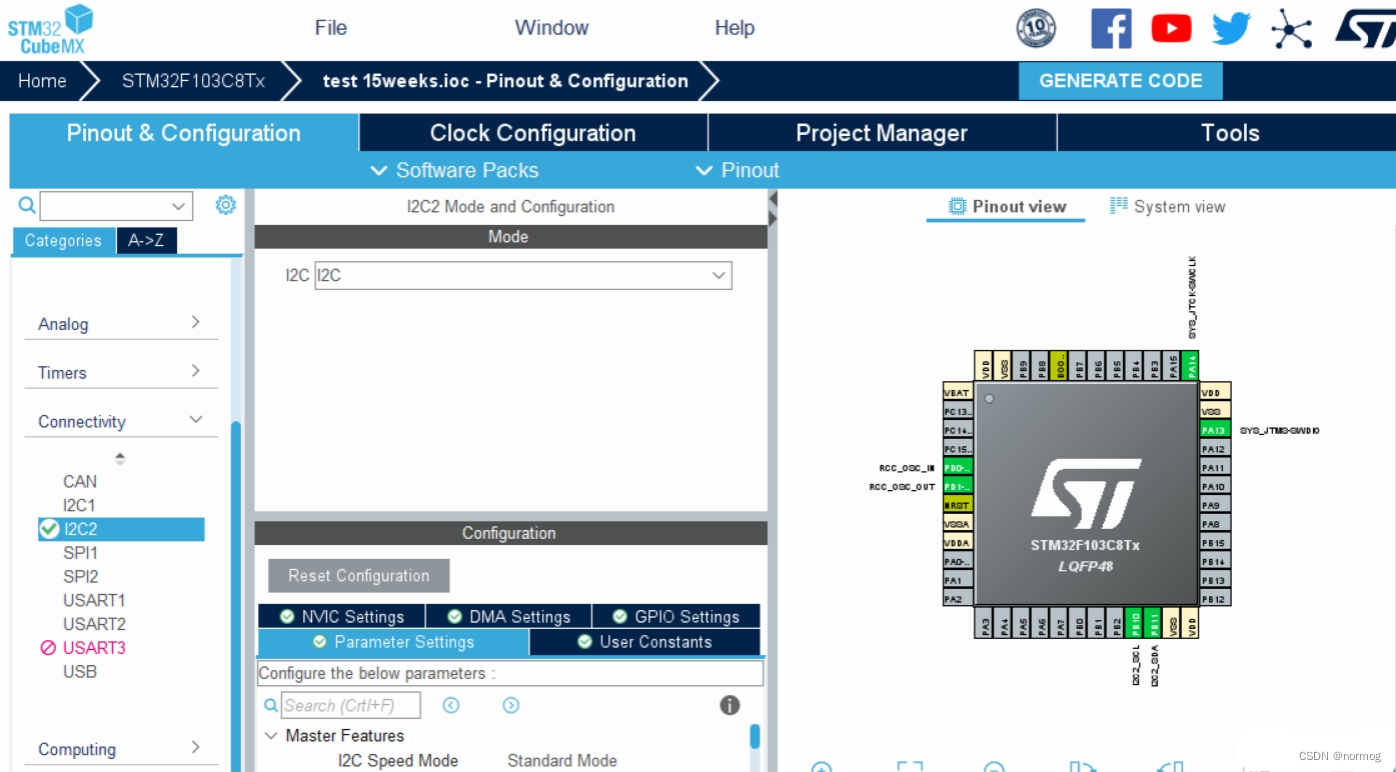Click the warning icon beside USART3
The image size is (1396, 772).
click(48, 648)
